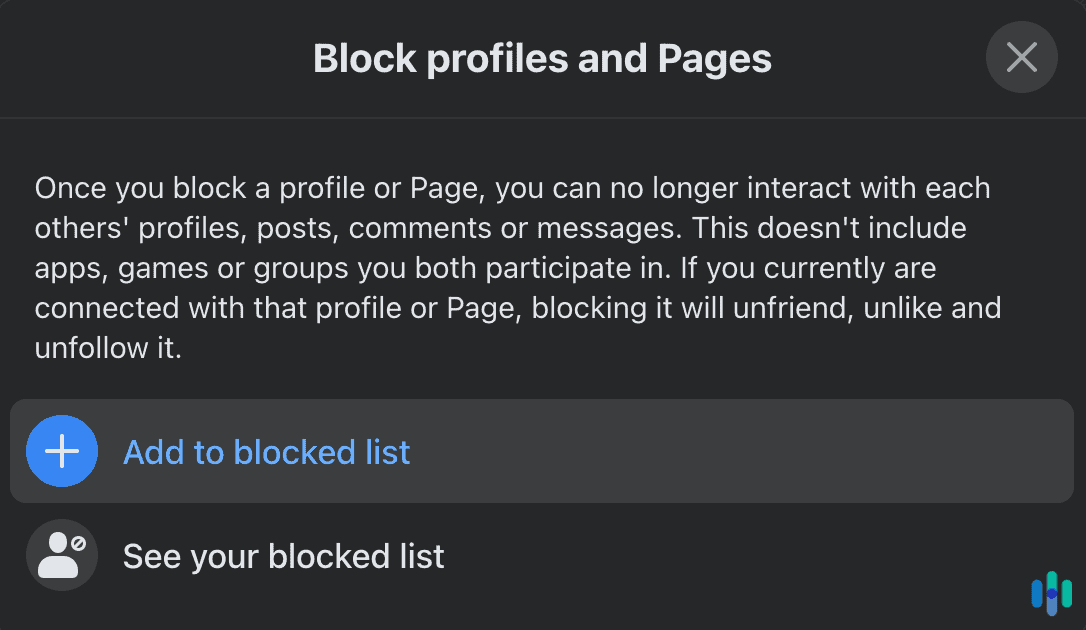Screen dimensions: 1086x630
Task: Click the colorful bar-chart logo watermark
Action: click(1050, 595)
